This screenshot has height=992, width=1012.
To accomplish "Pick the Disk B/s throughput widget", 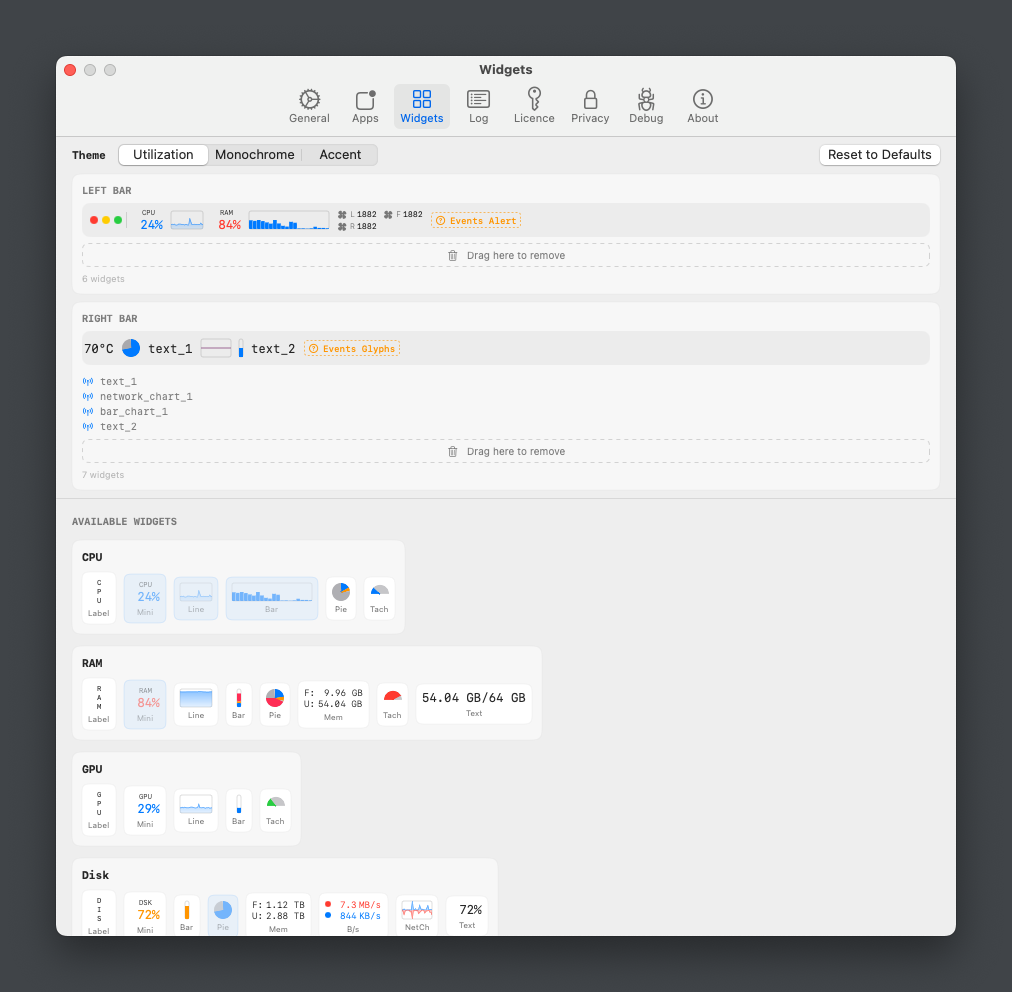I will [x=353, y=914].
